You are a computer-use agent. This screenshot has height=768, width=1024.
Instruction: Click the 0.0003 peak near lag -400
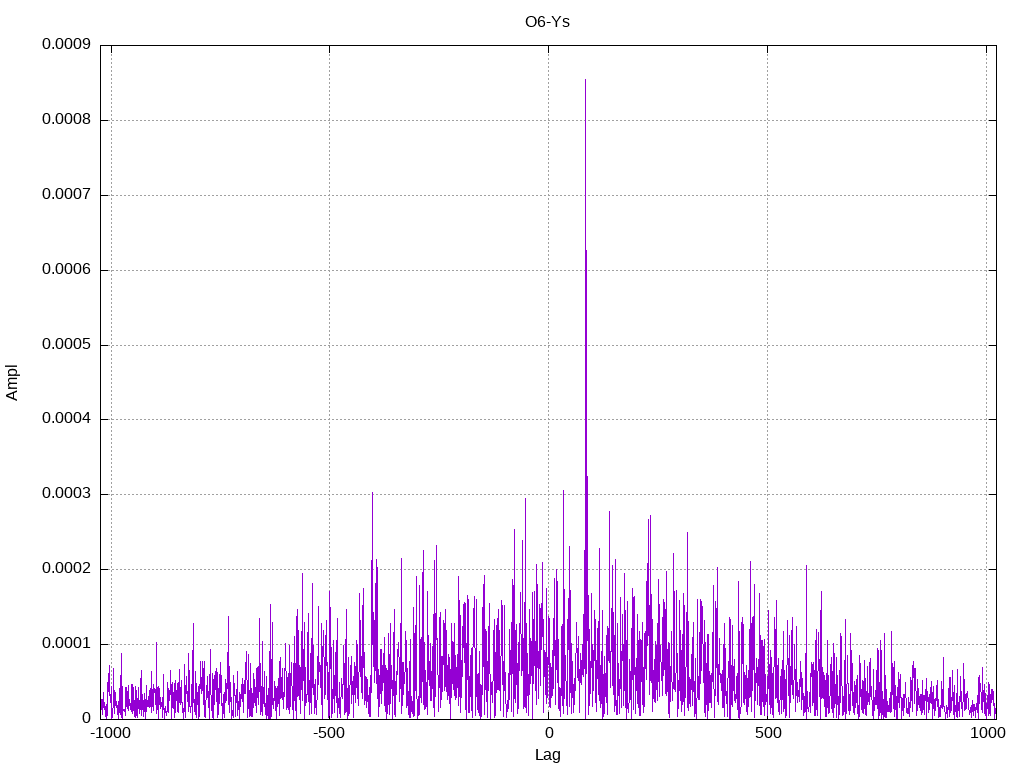(372, 493)
